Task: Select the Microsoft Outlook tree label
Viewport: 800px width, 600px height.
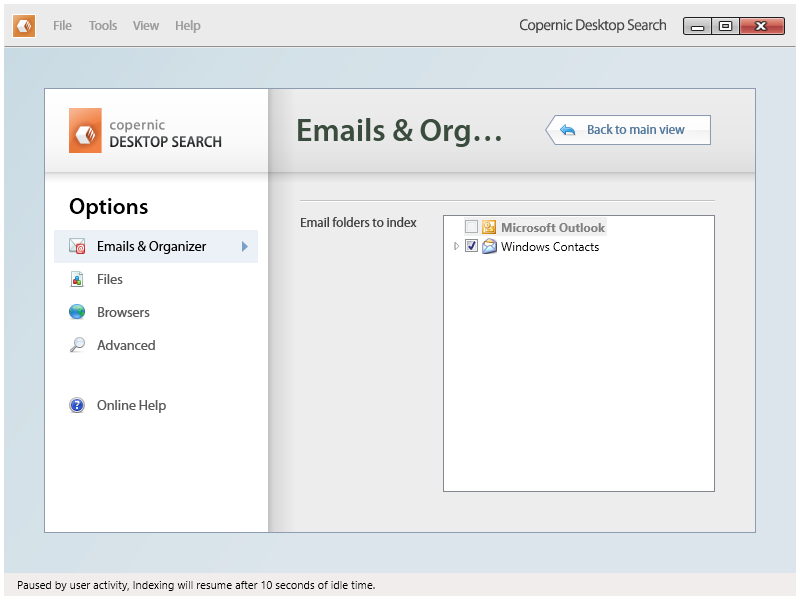Action: coord(553,228)
